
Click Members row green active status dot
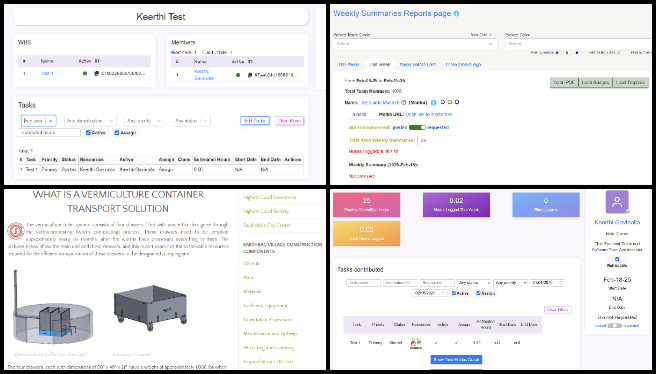tap(238, 75)
